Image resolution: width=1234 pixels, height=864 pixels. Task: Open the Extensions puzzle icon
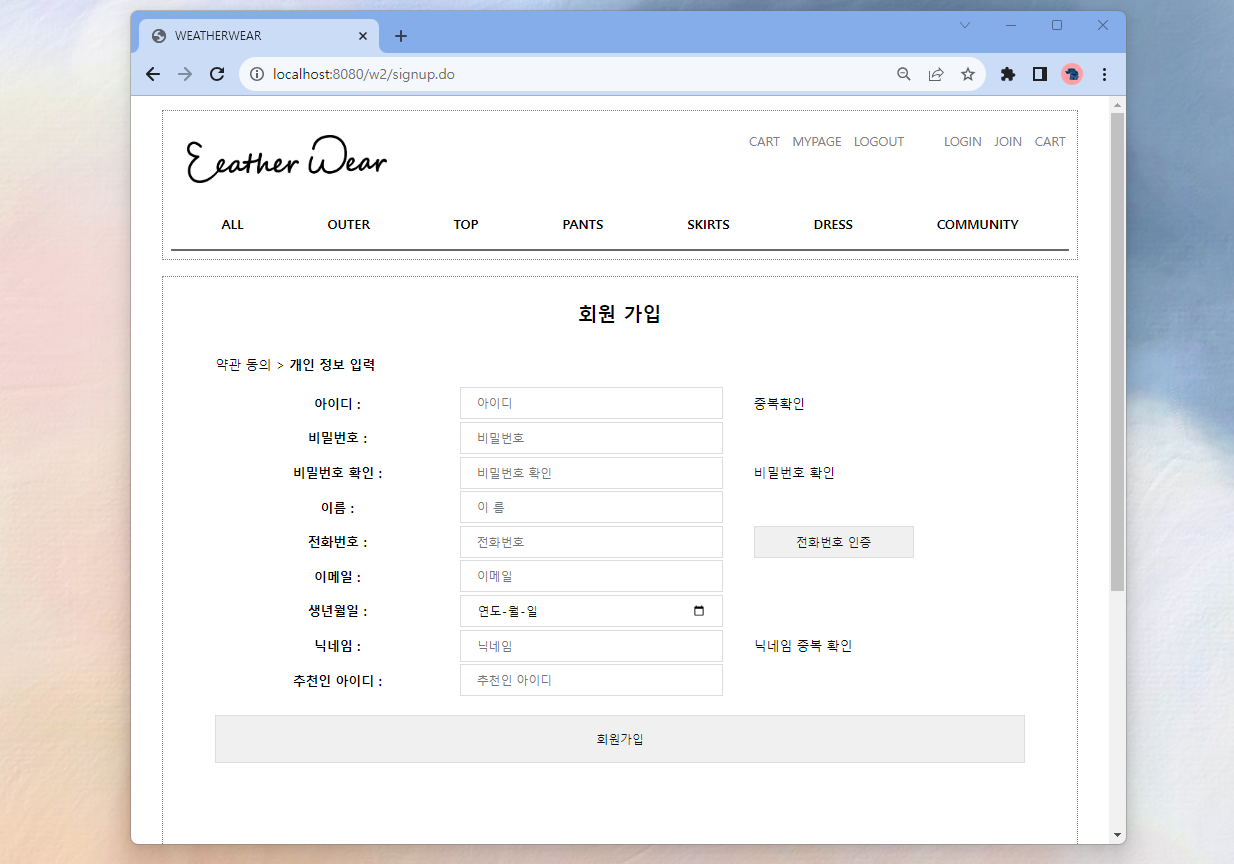coord(1008,74)
